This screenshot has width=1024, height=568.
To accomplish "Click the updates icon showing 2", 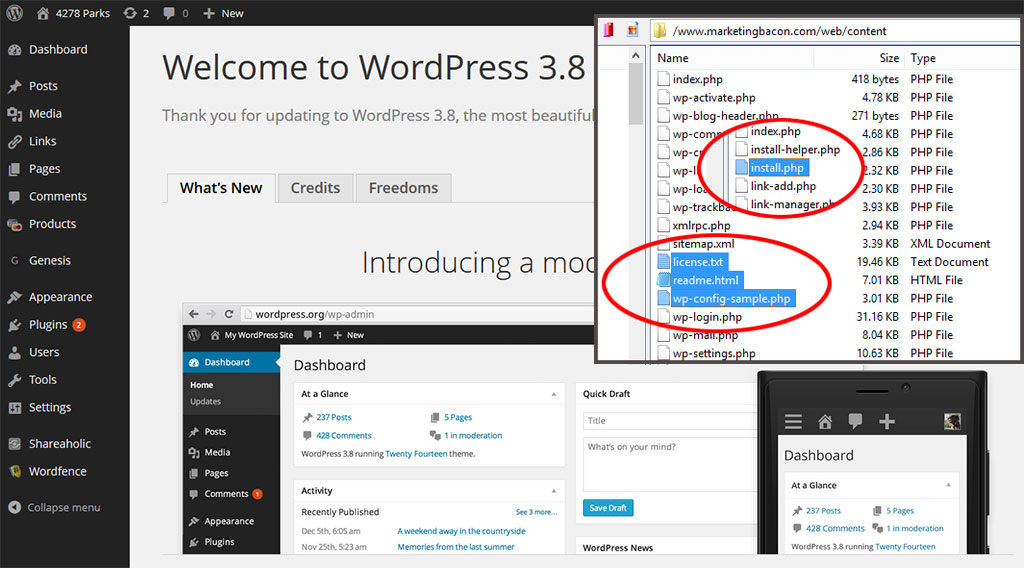I will coord(136,13).
